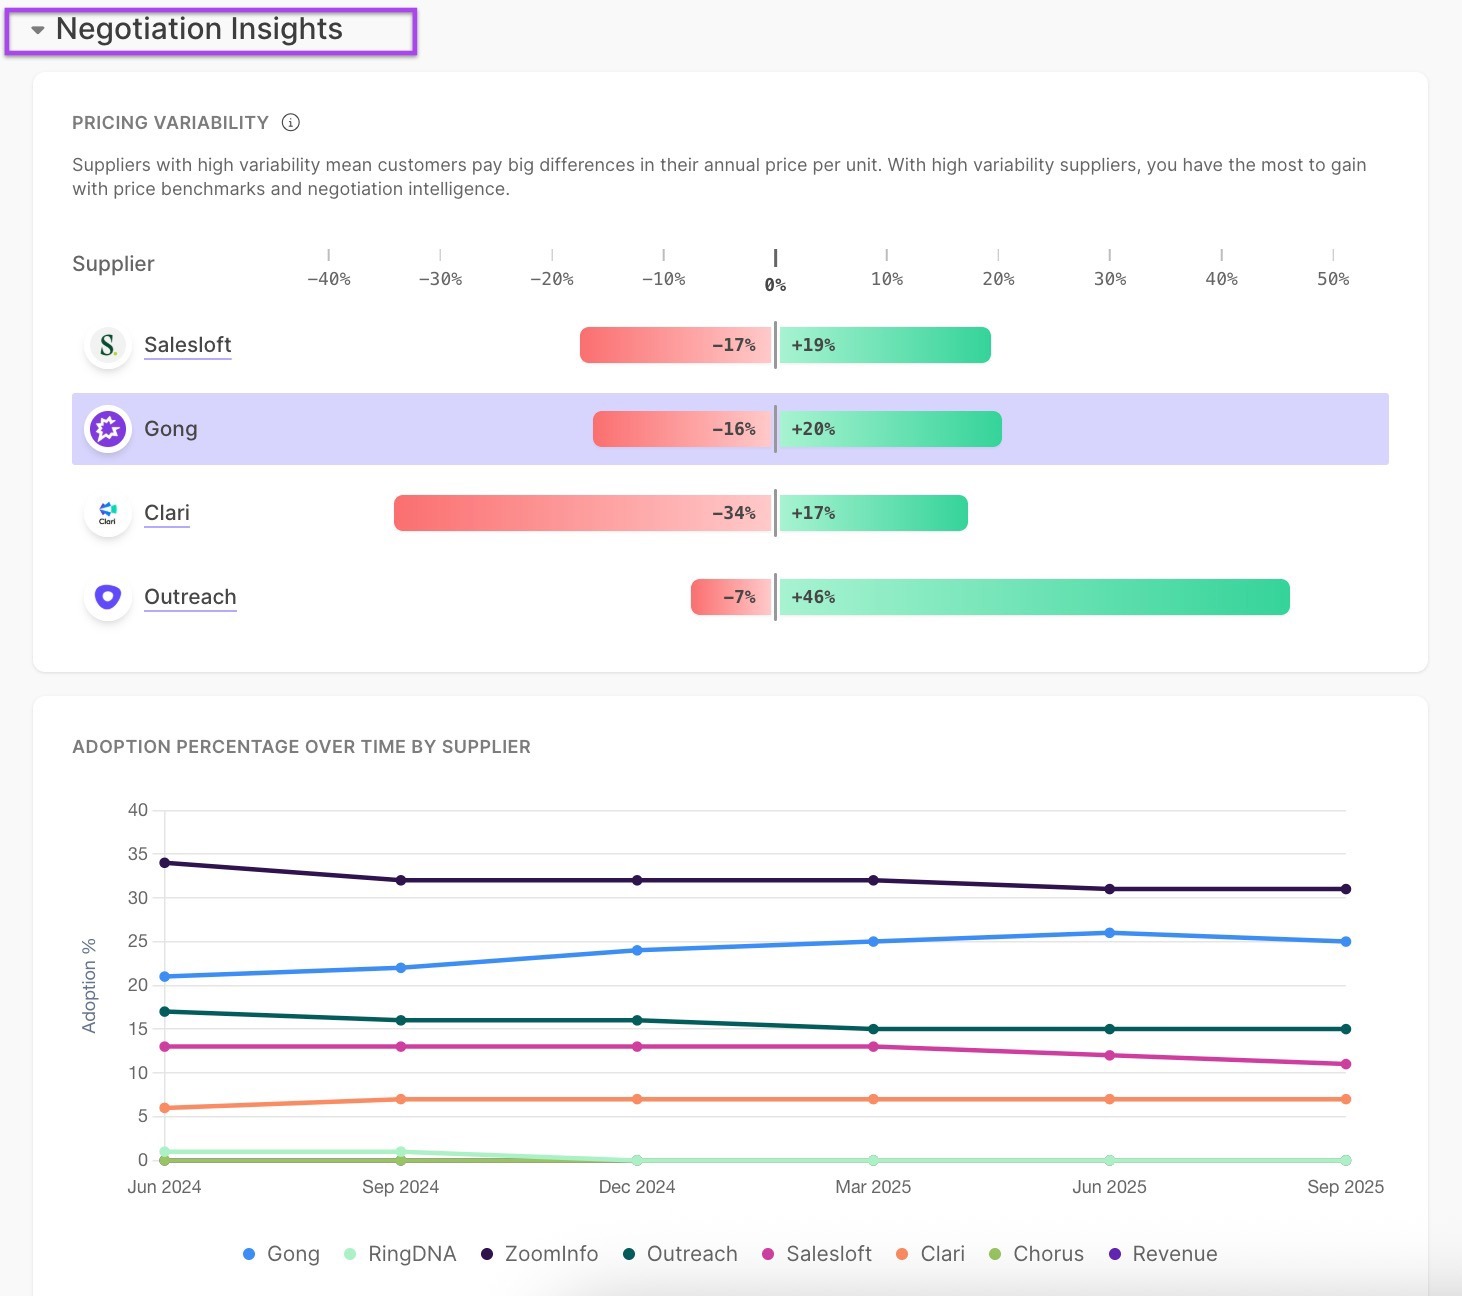Toggle Gong series in chart legend
The height and width of the screenshot is (1296, 1462).
281,1254
